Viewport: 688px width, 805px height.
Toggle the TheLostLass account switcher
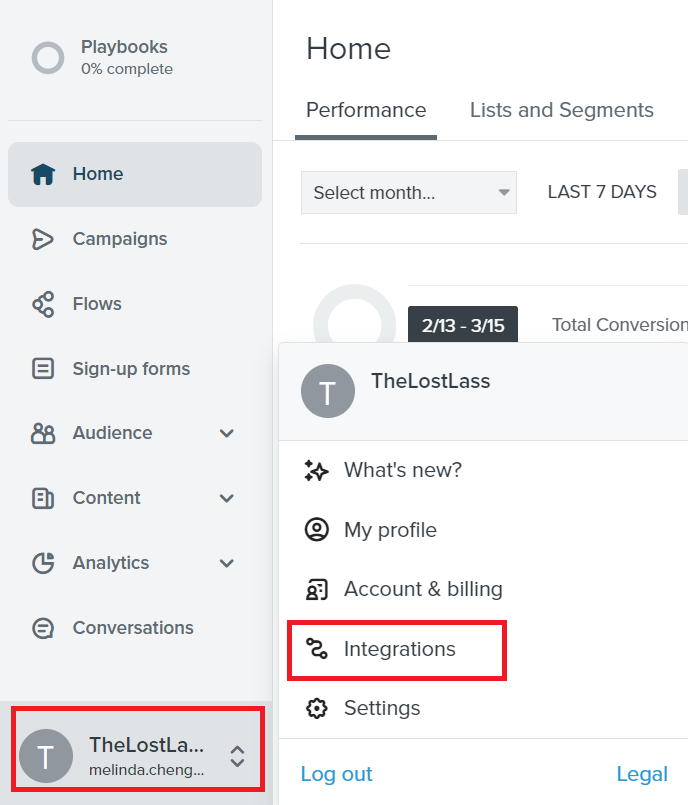[x=138, y=756]
